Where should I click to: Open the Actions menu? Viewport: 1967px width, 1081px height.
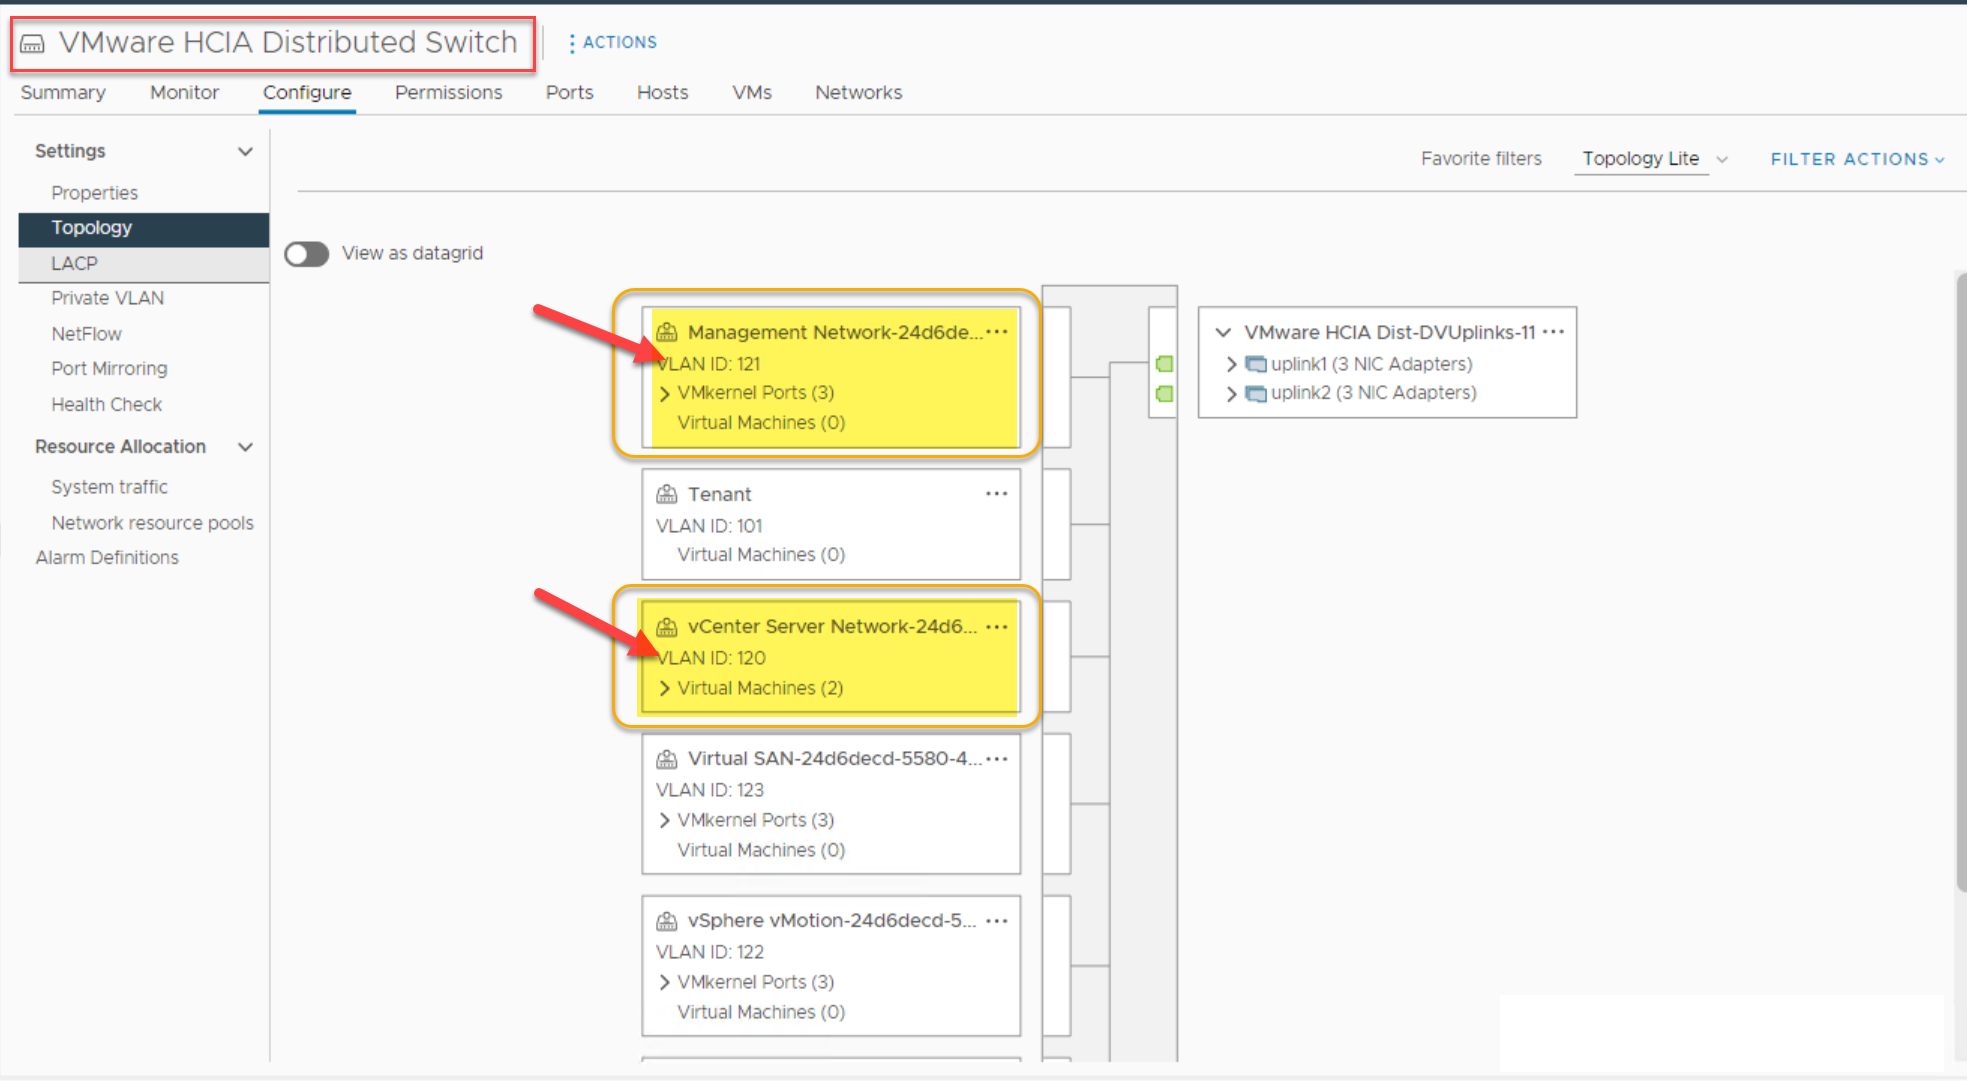coord(612,42)
